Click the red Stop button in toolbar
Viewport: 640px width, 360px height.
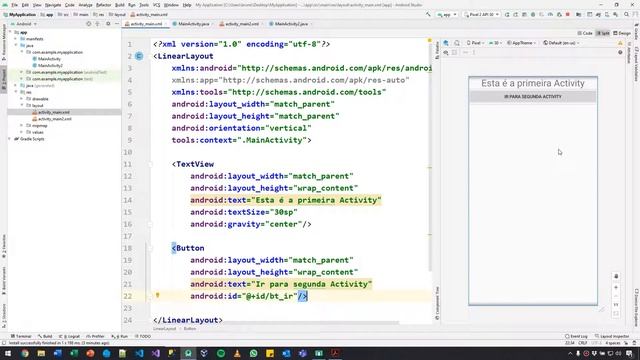click(568, 14)
